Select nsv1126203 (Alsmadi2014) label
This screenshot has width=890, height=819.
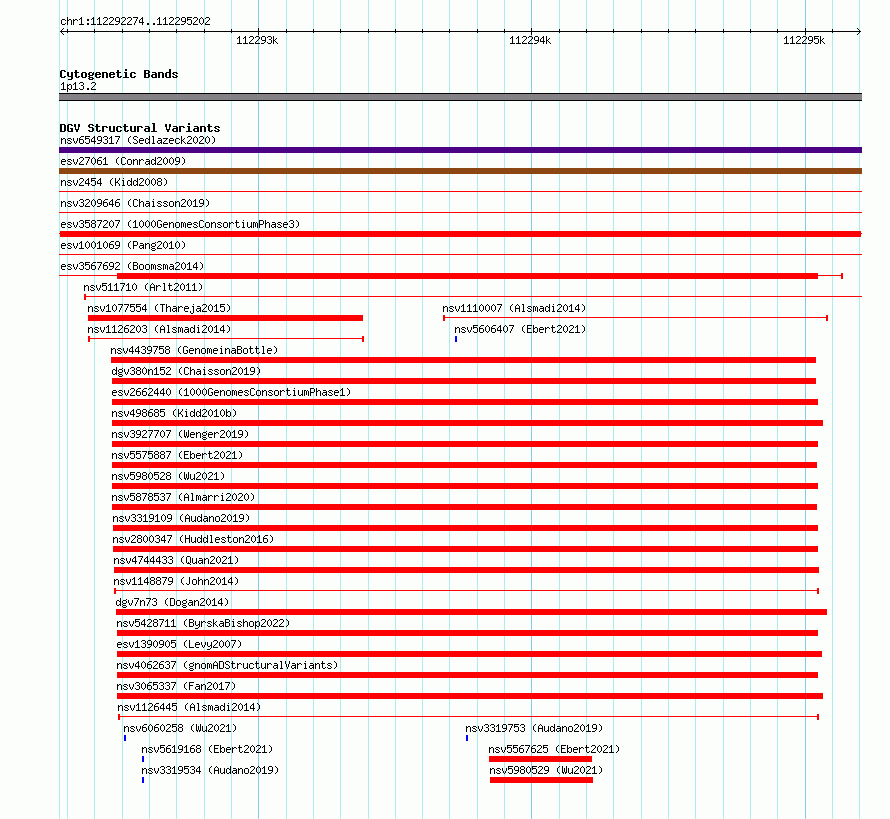tap(159, 329)
